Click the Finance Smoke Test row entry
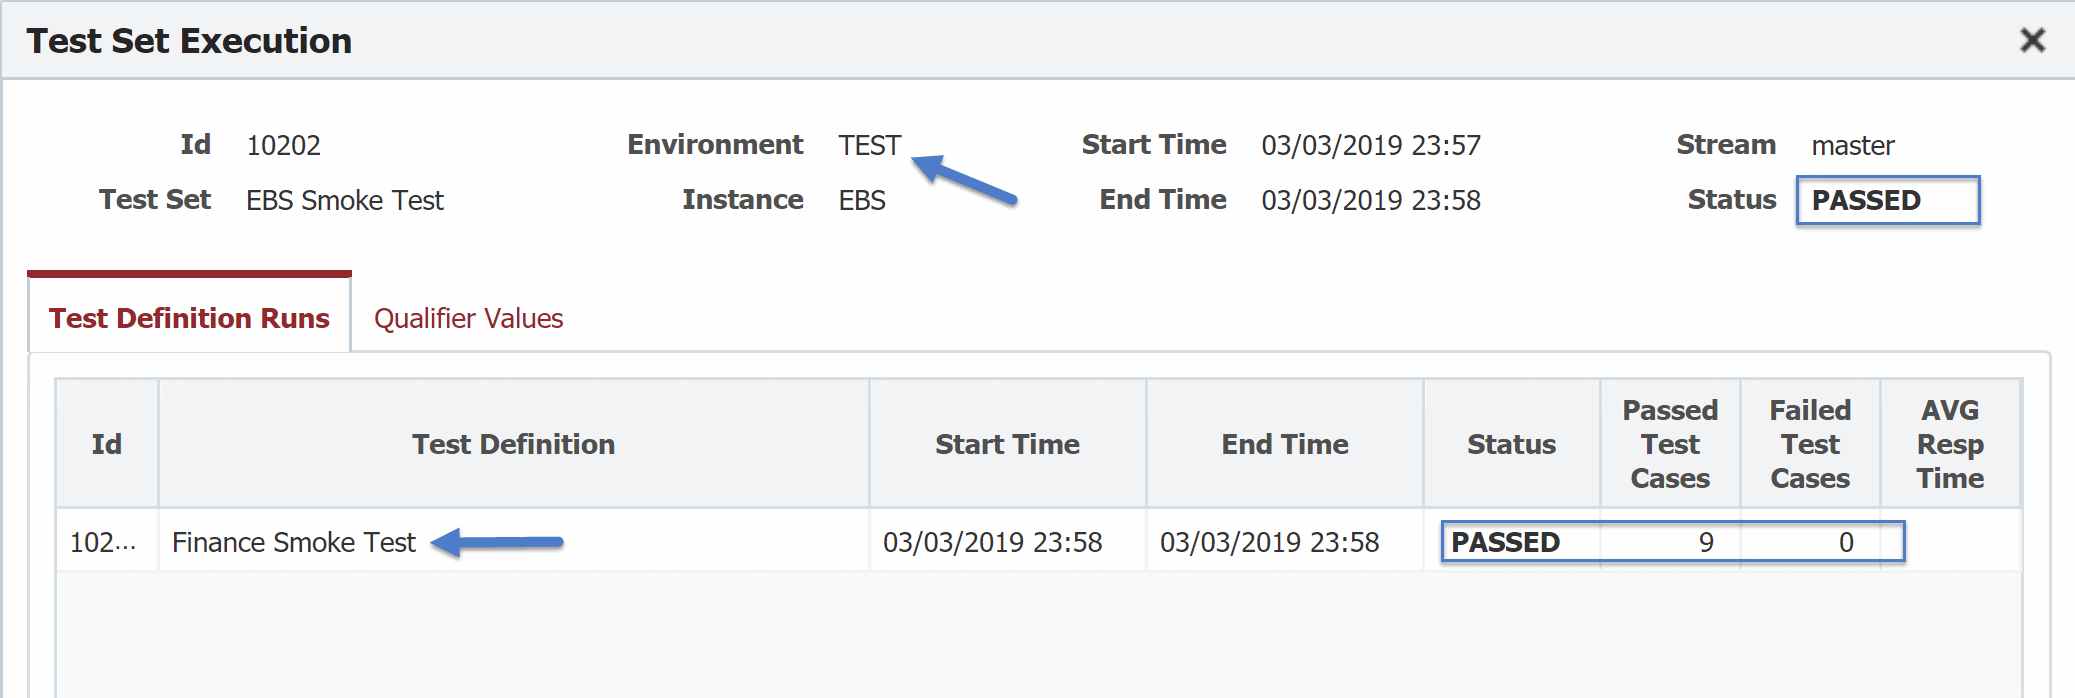Viewport: 2075px width, 698px height. coord(293,542)
